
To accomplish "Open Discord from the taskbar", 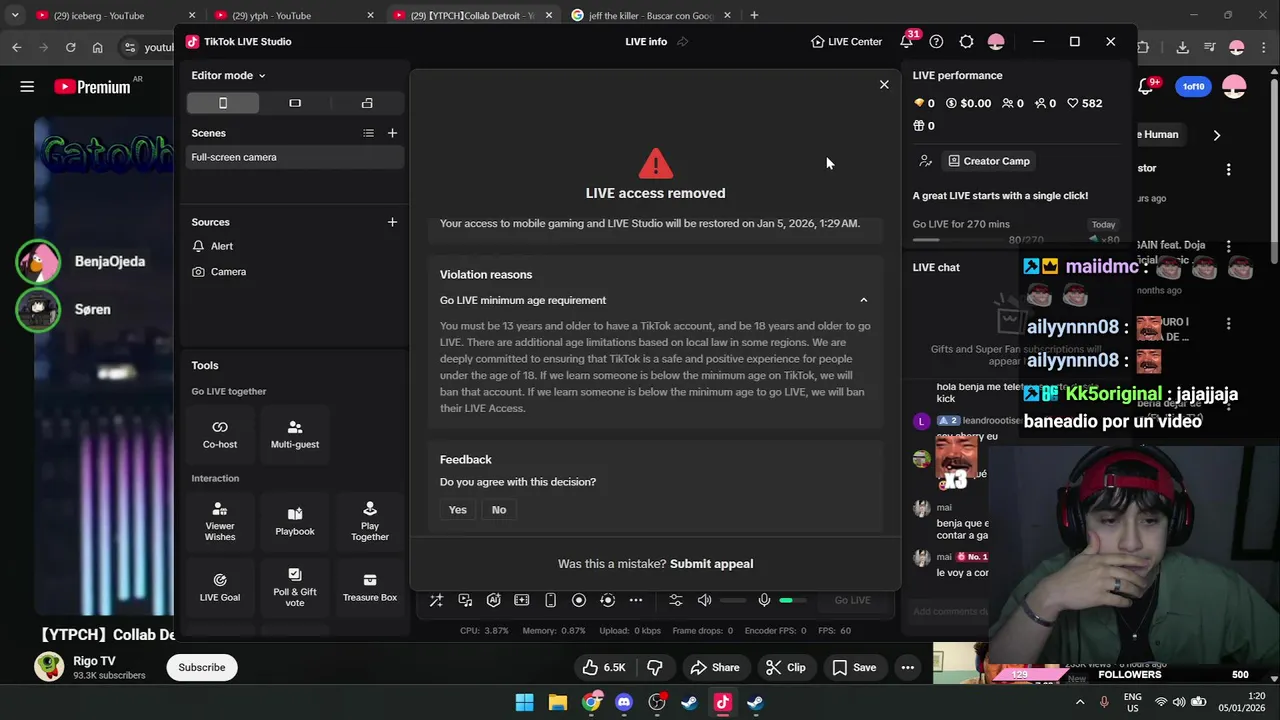I will [x=624, y=703].
